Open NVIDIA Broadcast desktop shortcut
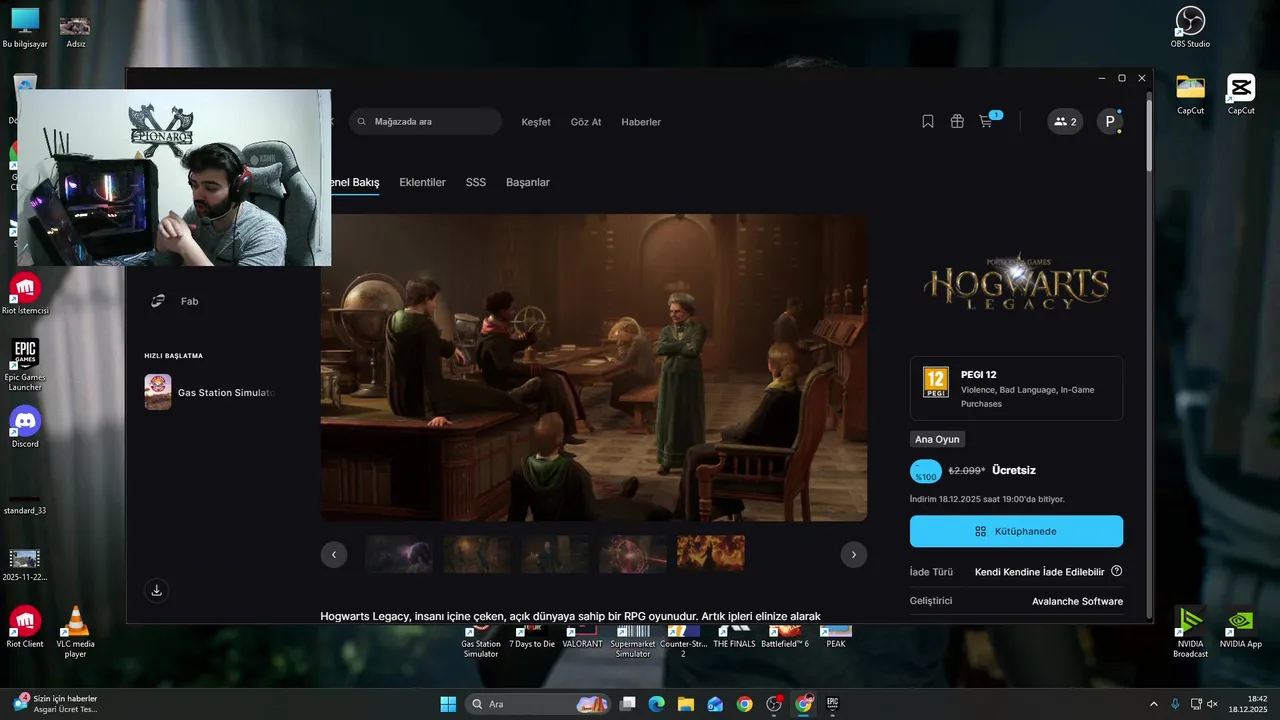Screen dimensions: 1280x720 coord(1190,632)
